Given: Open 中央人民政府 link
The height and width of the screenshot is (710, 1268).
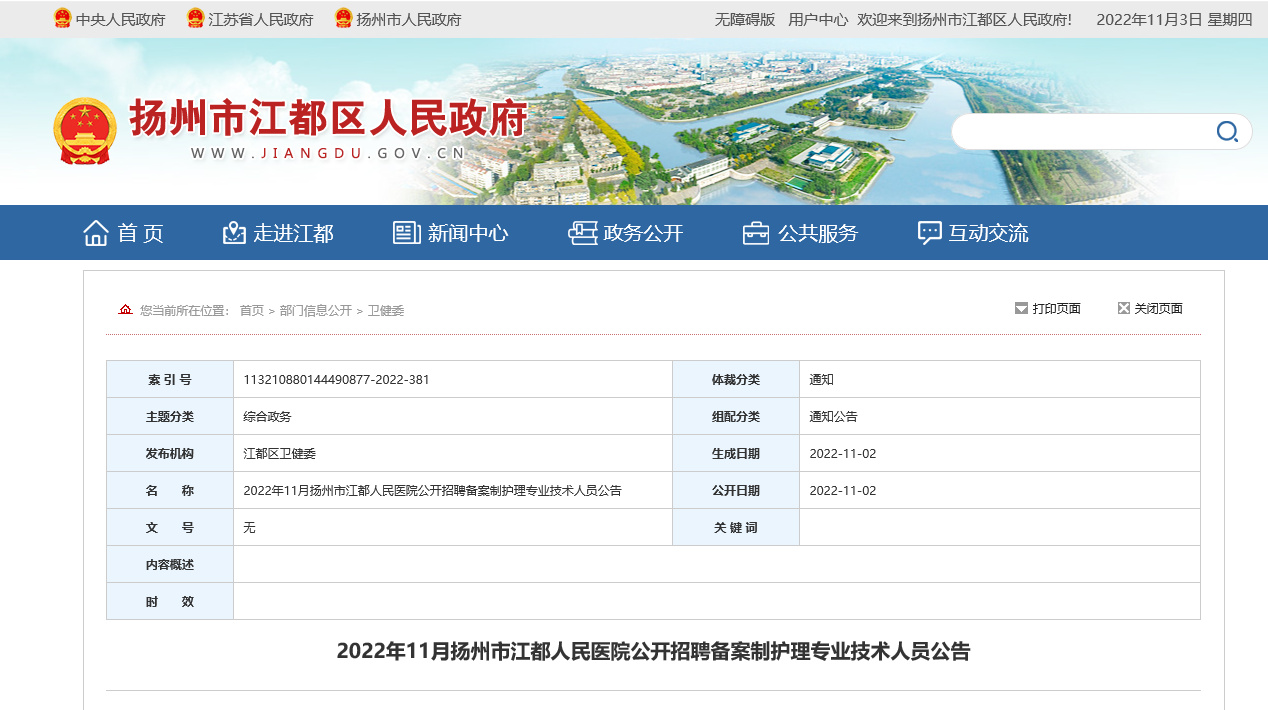Looking at the screenshot, I should click(120, 19).
